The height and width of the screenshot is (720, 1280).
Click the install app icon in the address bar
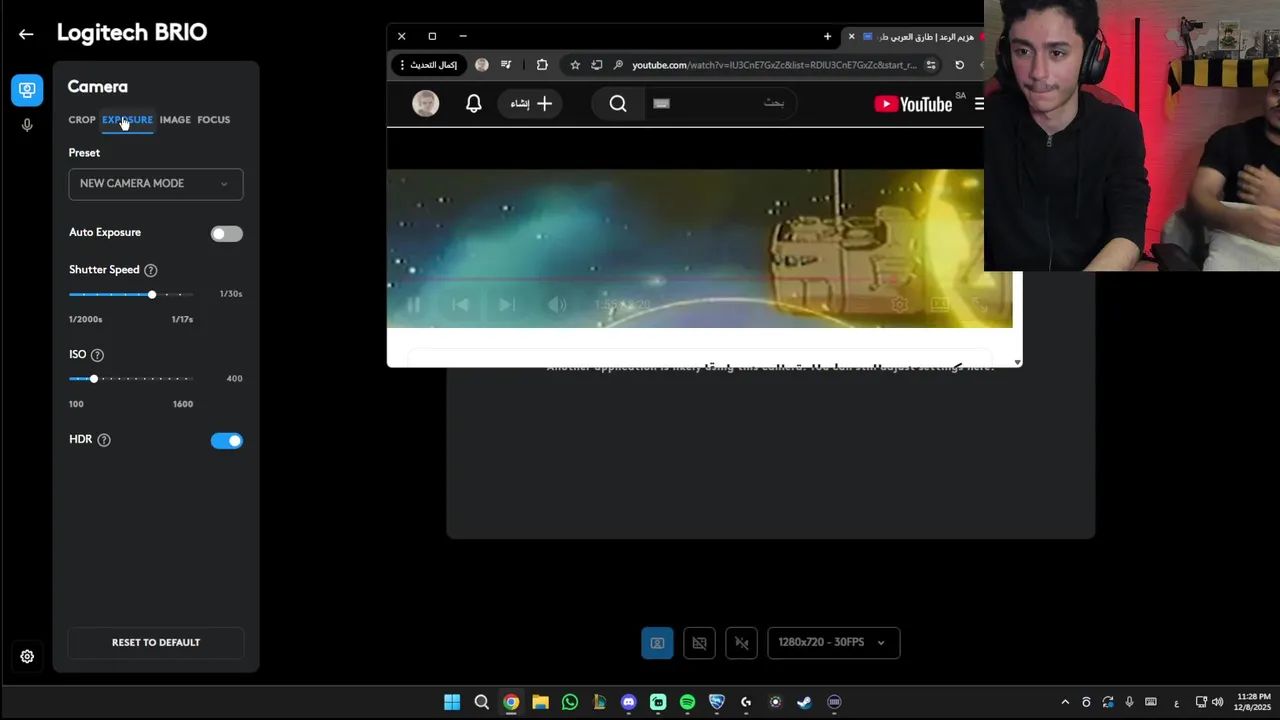tap(597, 65)
